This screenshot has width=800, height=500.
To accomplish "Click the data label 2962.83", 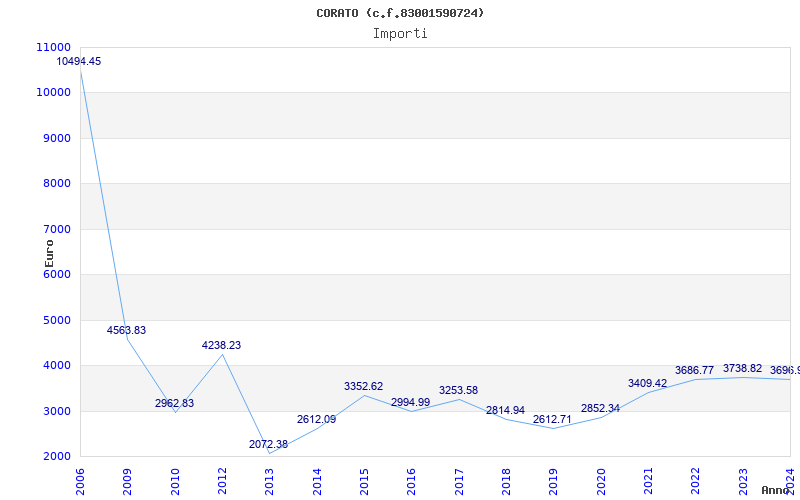I will point(174,403).
